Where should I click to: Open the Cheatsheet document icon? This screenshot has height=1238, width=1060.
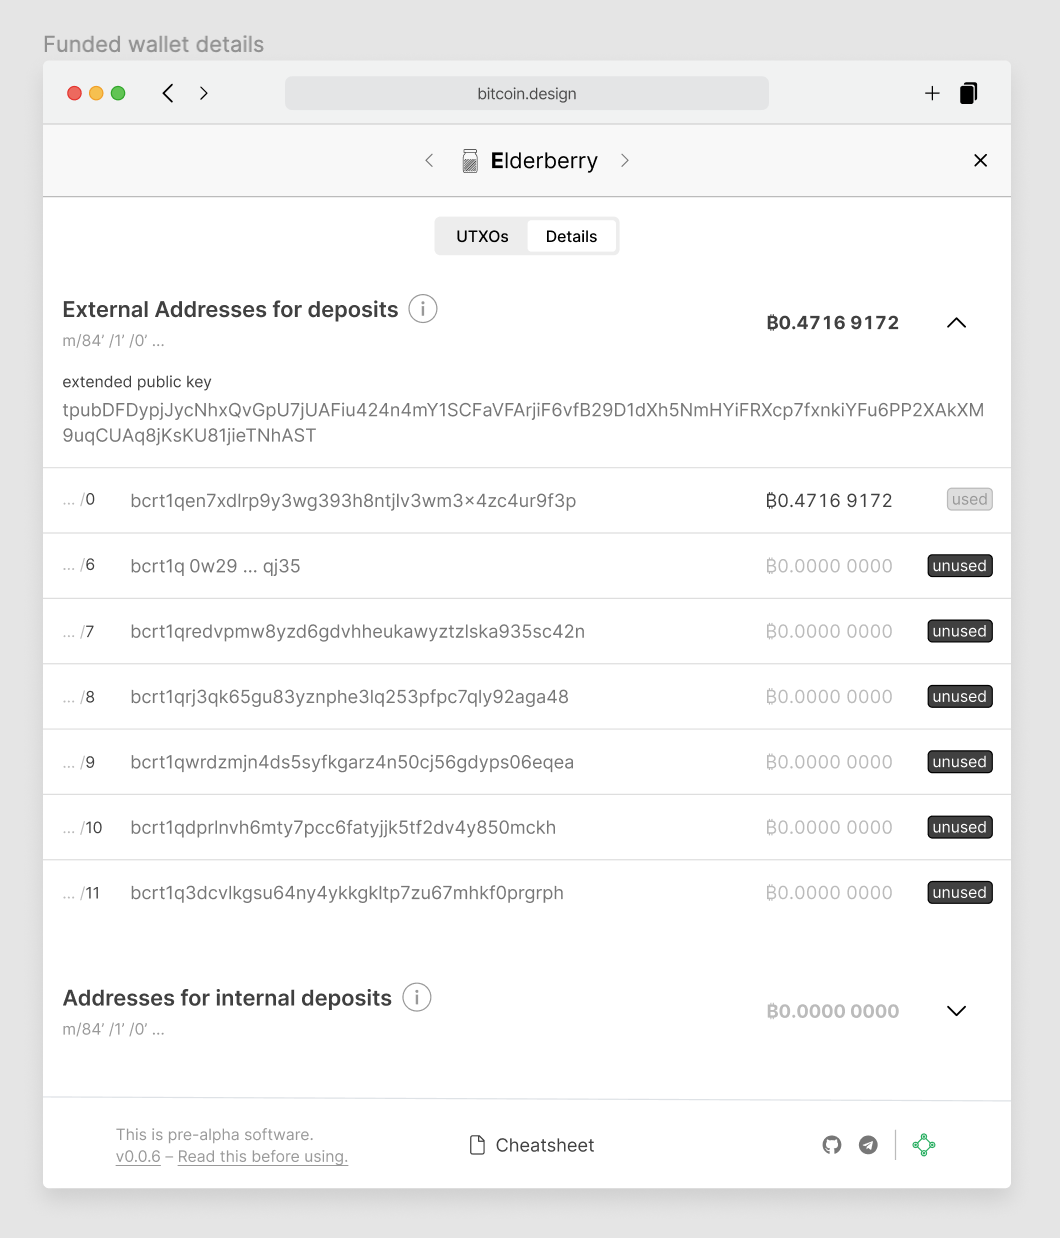pos(477,1145)
